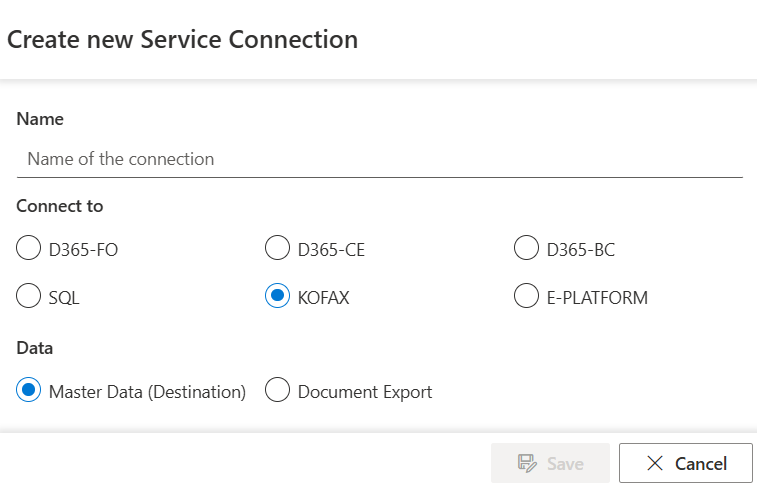The width and height of the screenshot is (757, 486).
Task: Click the Master Data (Destination) radio circle
Action: coord(29,391)
